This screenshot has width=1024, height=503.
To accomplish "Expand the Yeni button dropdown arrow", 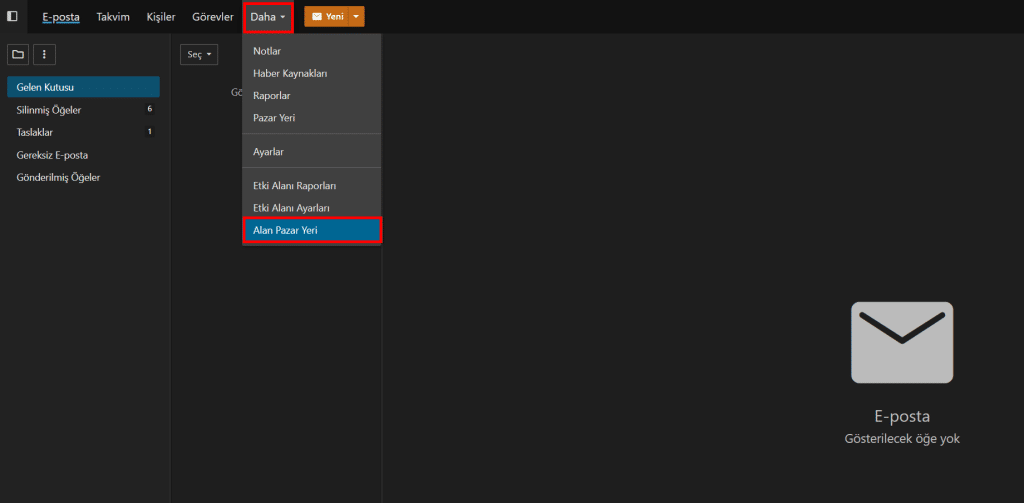I will coord(357,17).
